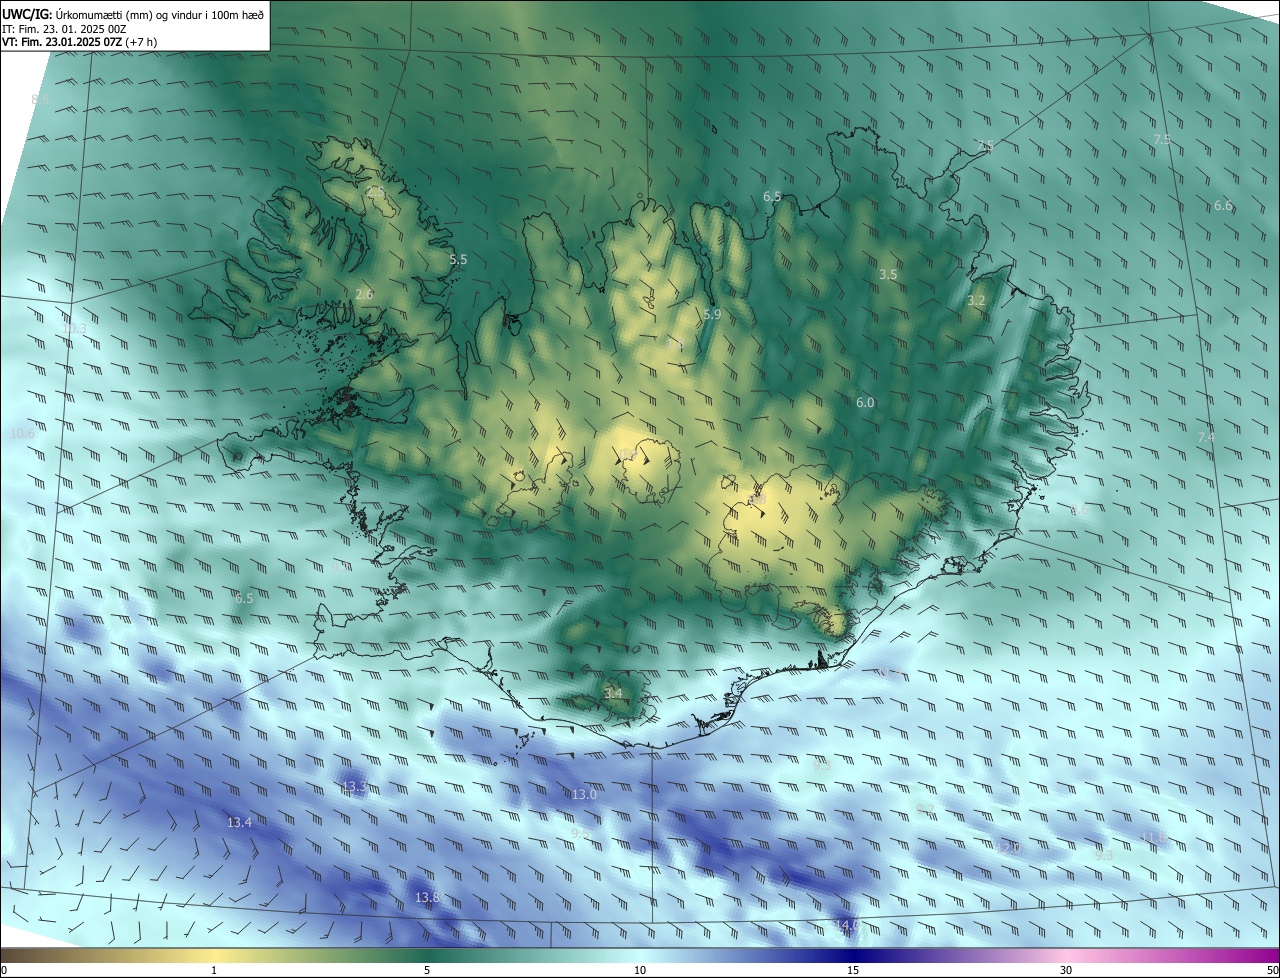Click the '5' tick label on the legend
This screenshot has height=978, width=1280.
tap(427, 970)
